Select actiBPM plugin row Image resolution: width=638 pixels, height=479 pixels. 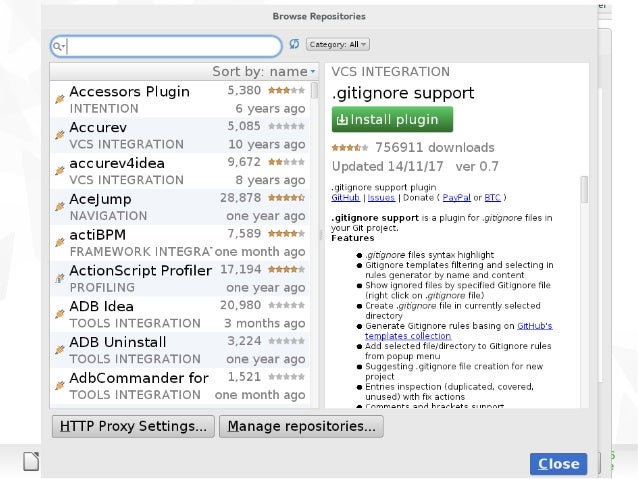coord(179,243)
